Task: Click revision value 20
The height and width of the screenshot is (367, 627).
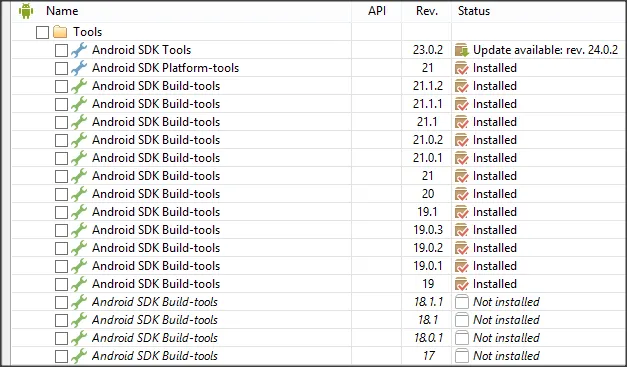Action: tap(428, 194)
